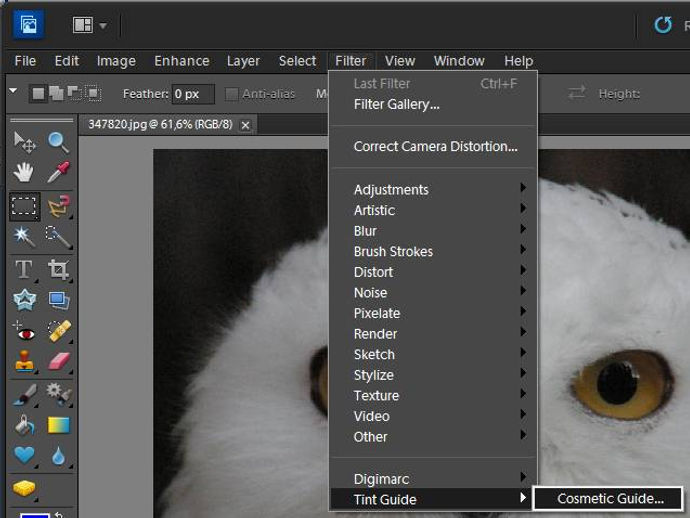This screenshot has width=690, height=518.
Task: Choose New Selection mode
Action: pos(38,93)
